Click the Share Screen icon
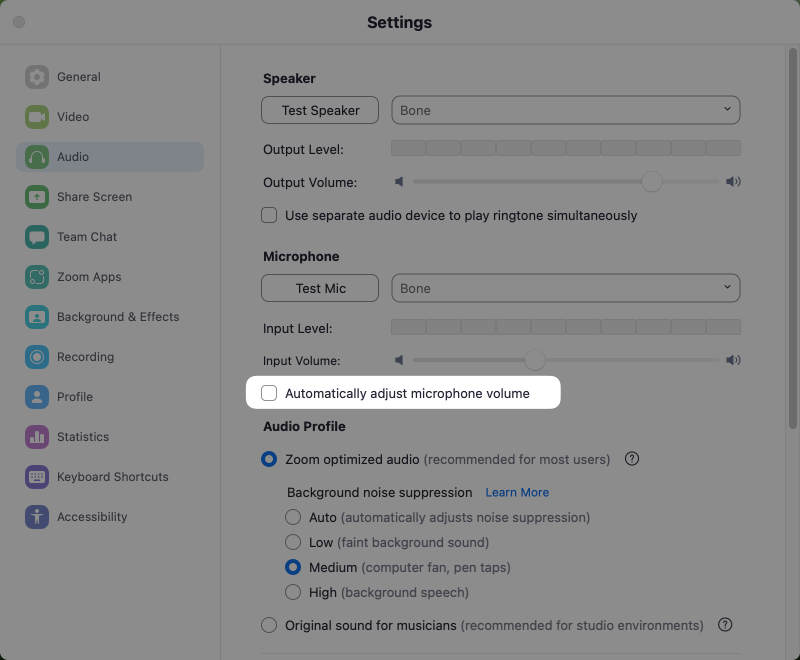Viewport: 800px width, 660px height. click(x=37, y=197)
